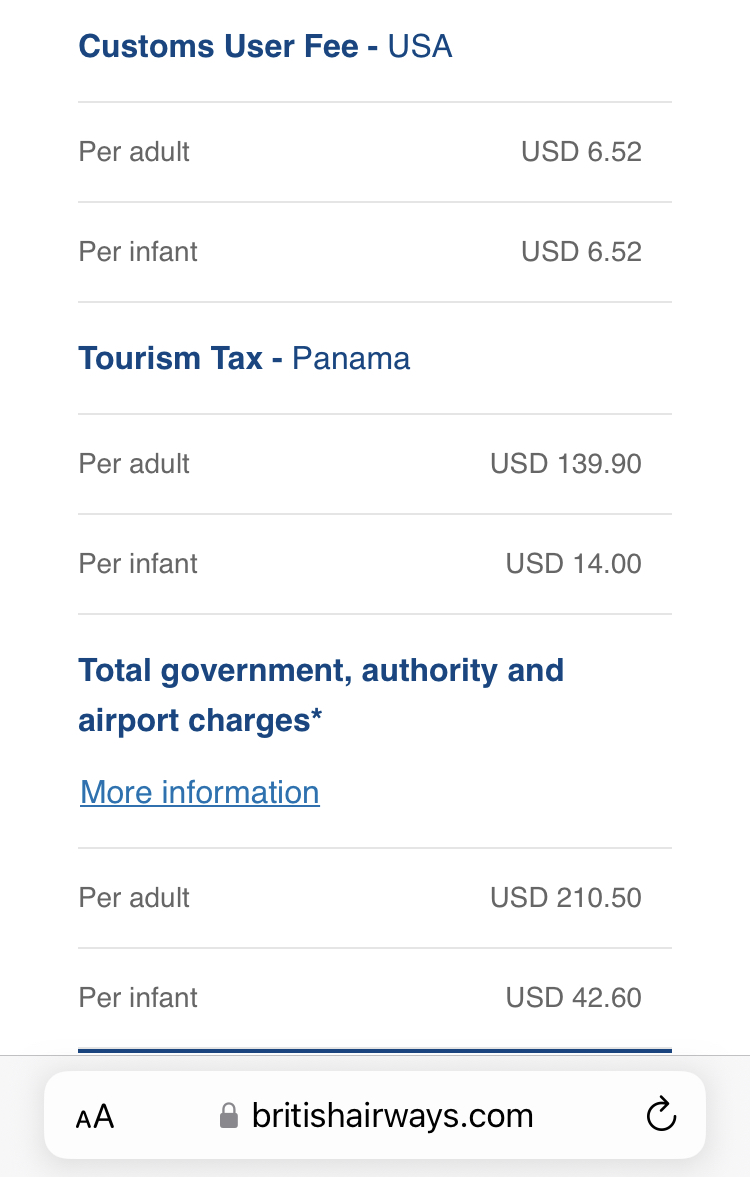Tap the USD 42.60 total per infant

point(573,998)
